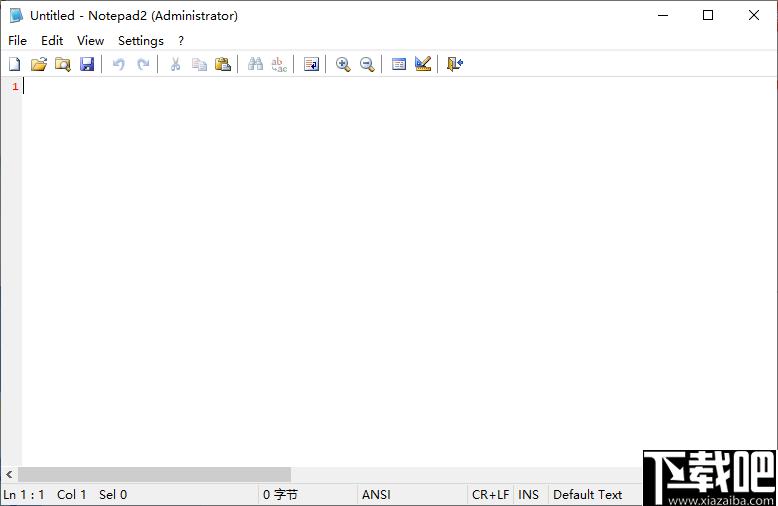Copy selection with toolbar copy icon
The width and height of the screenshot is (778, 506).
[199, 64]
